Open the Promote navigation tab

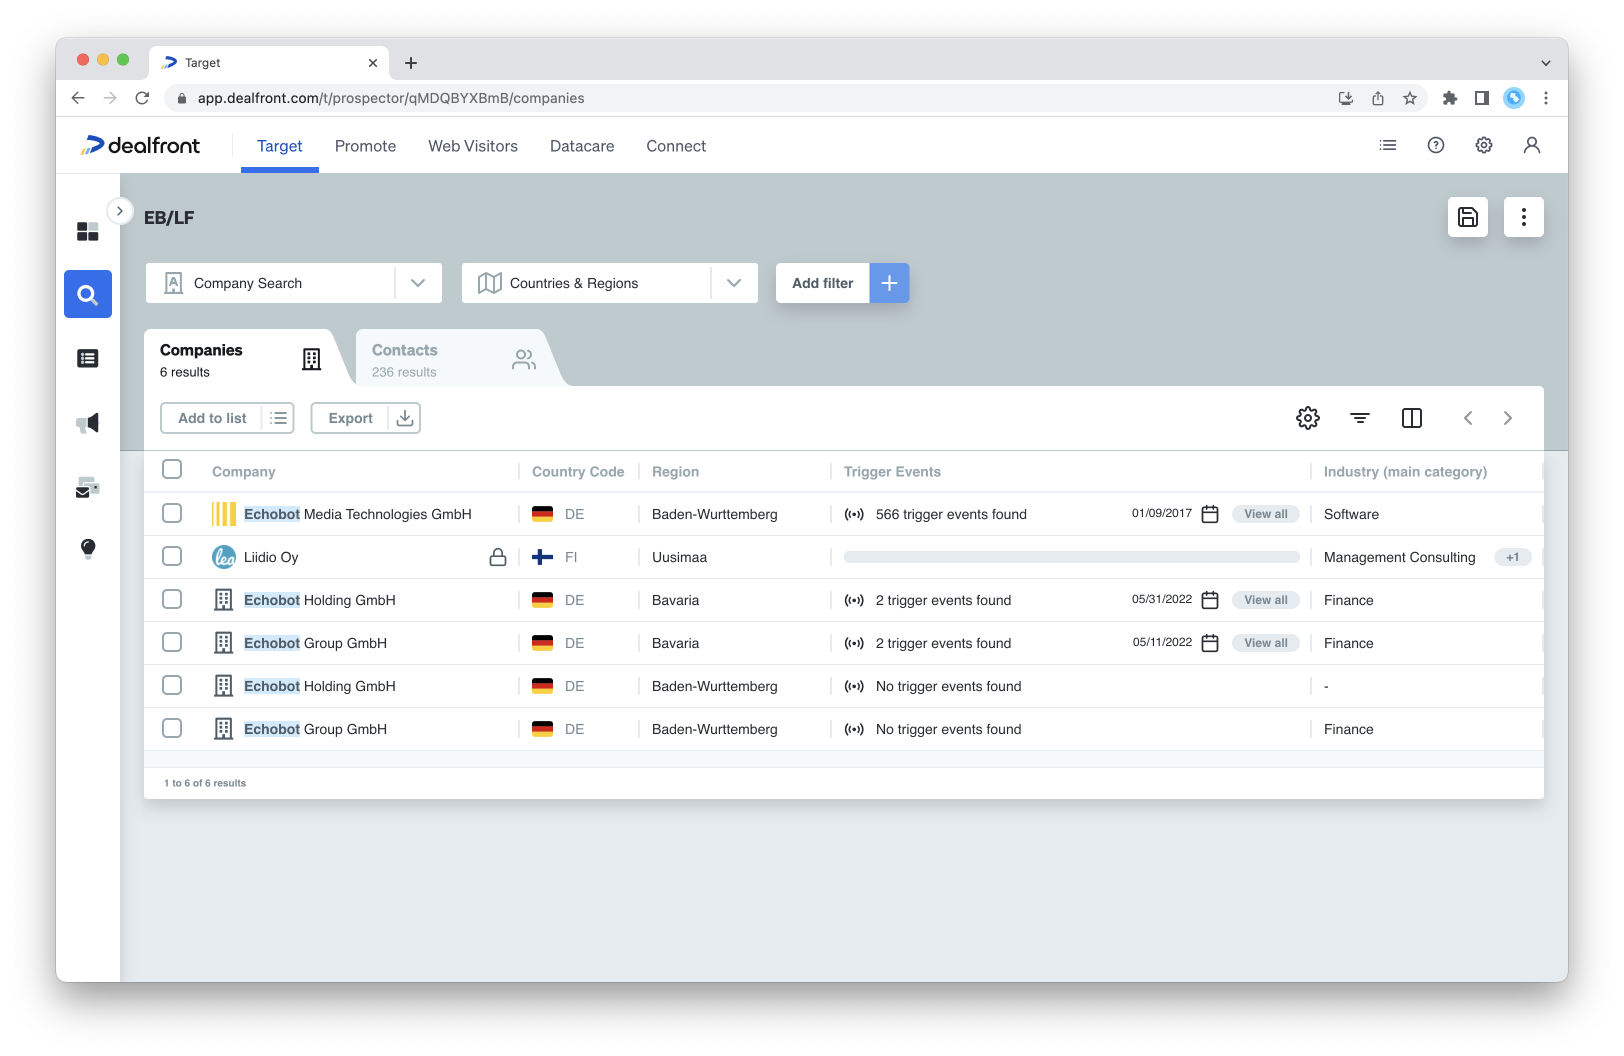pos(366,146)
